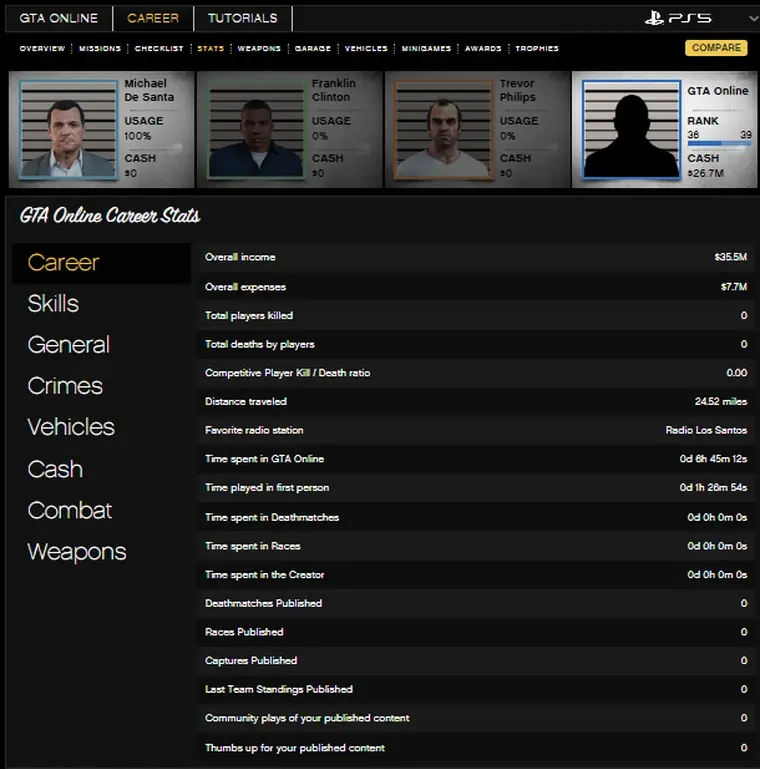760x769 pixels.
Task: Click Time spent in Deathmatches row
Action: pyautogui.click(x=475, y=517)
